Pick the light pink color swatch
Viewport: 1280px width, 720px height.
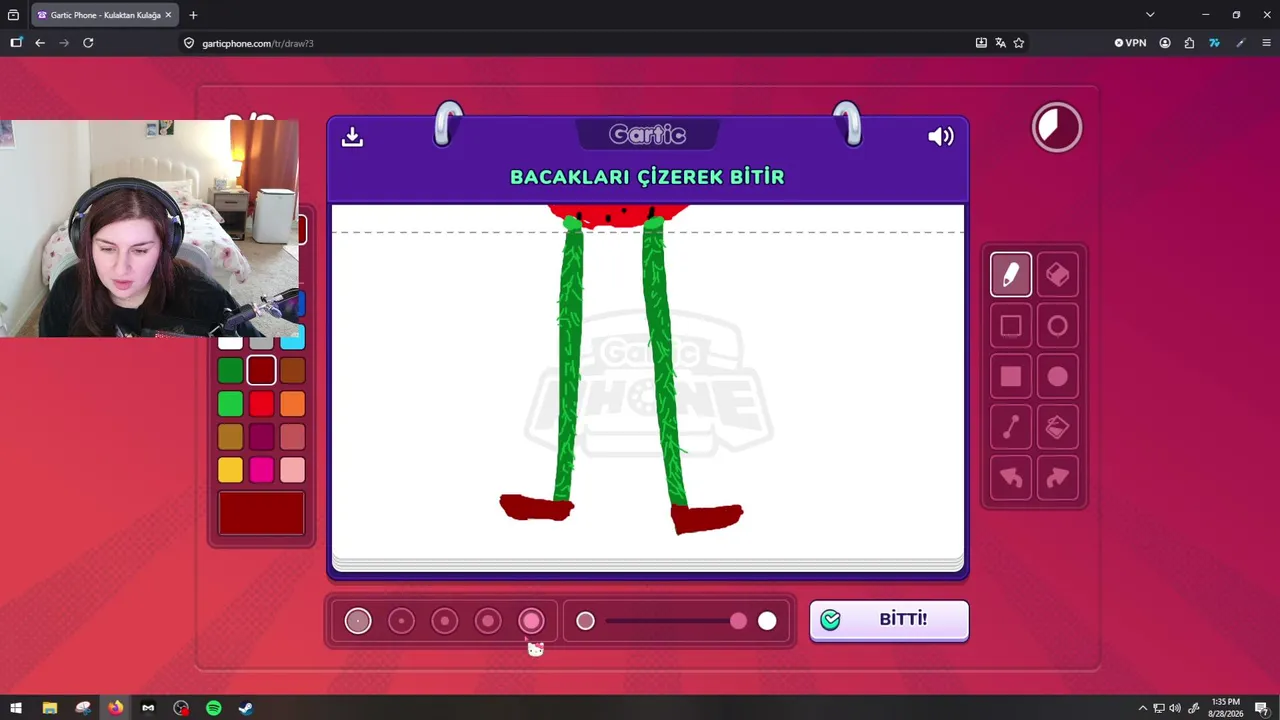292,470
